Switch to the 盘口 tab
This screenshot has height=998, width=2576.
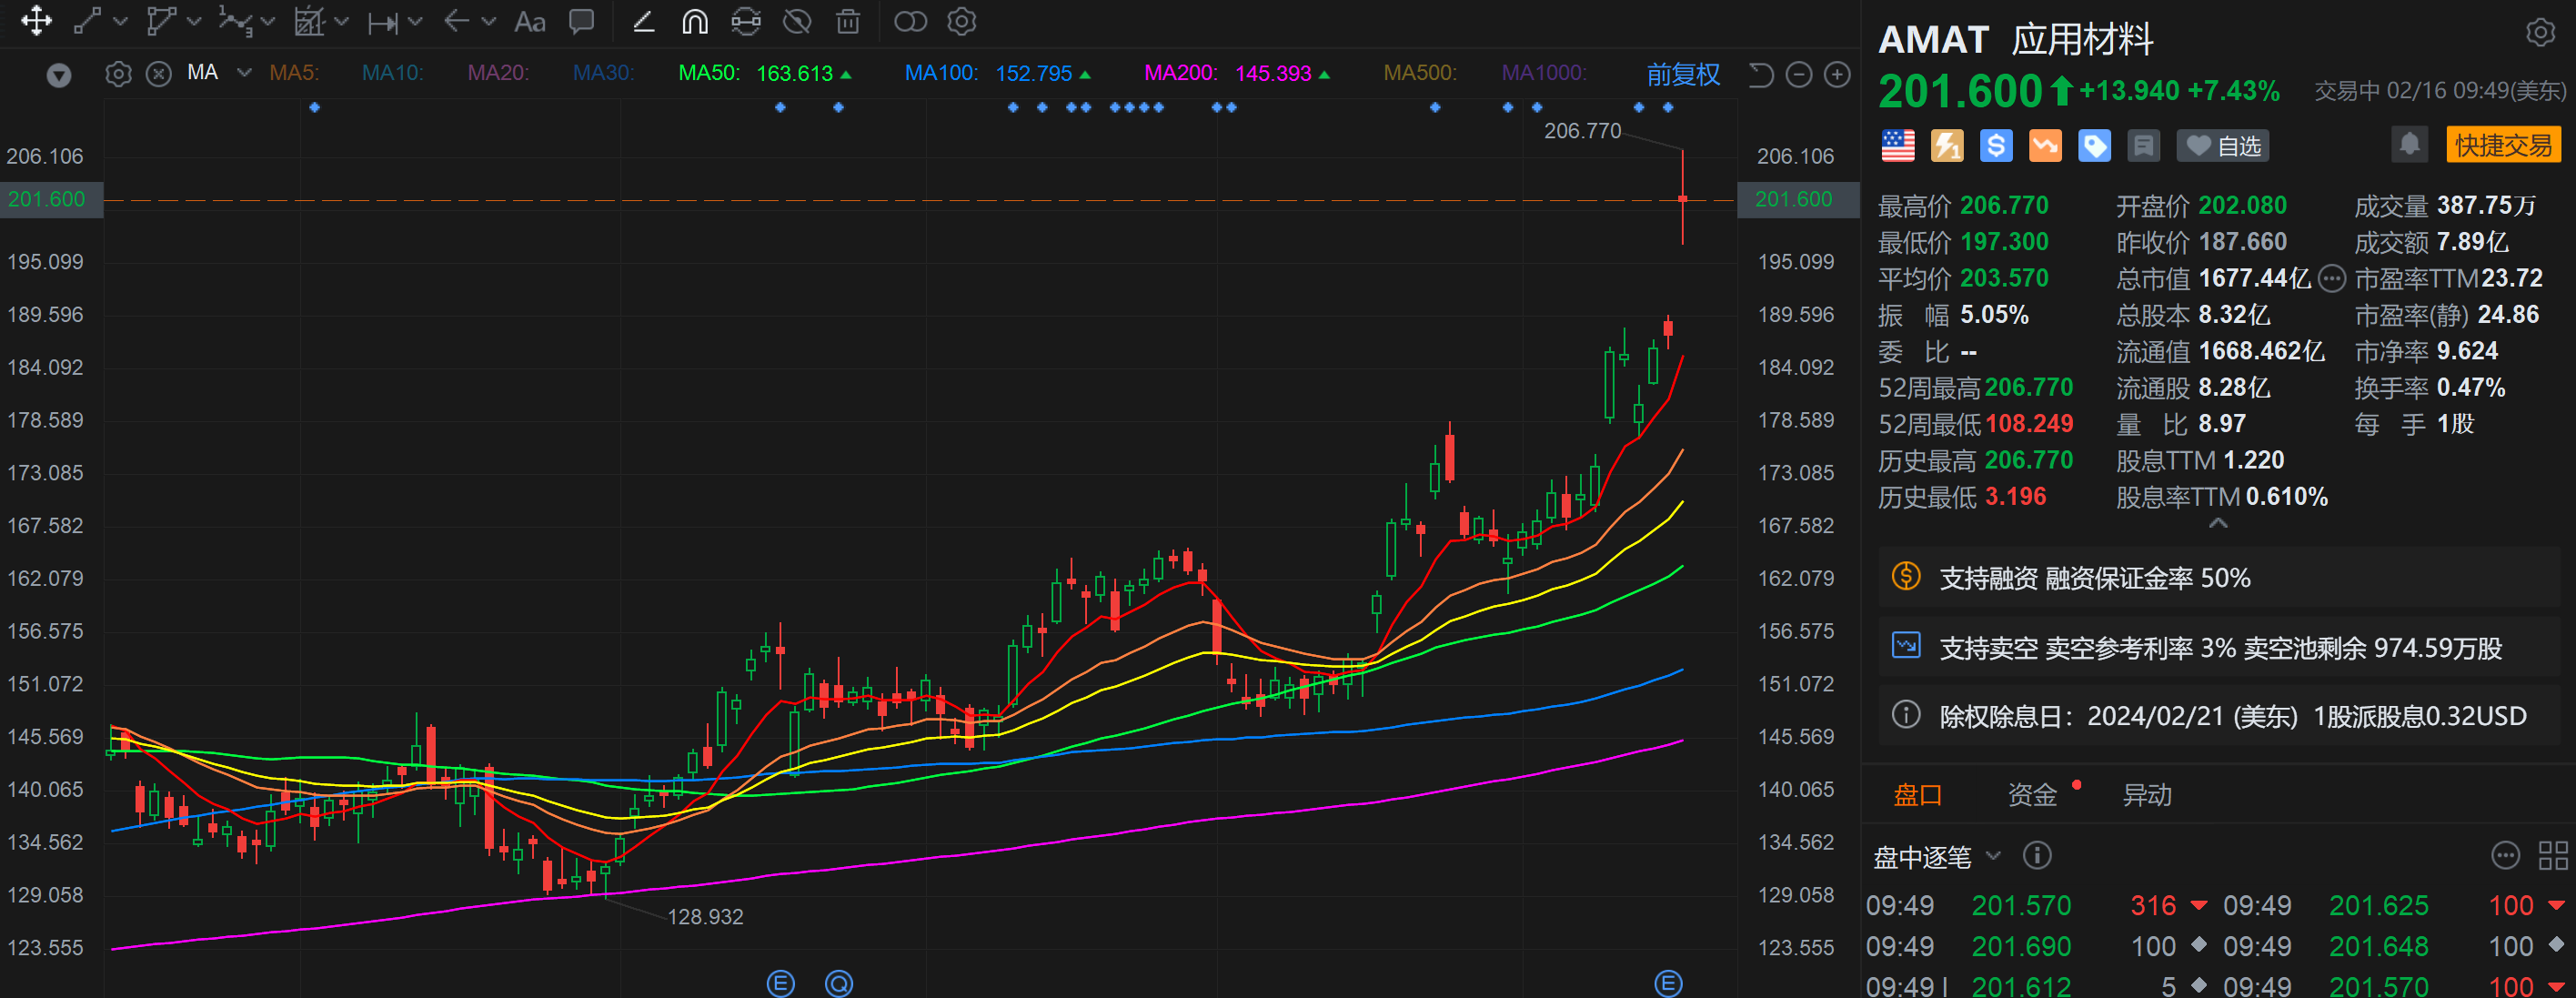[1917, 795]
